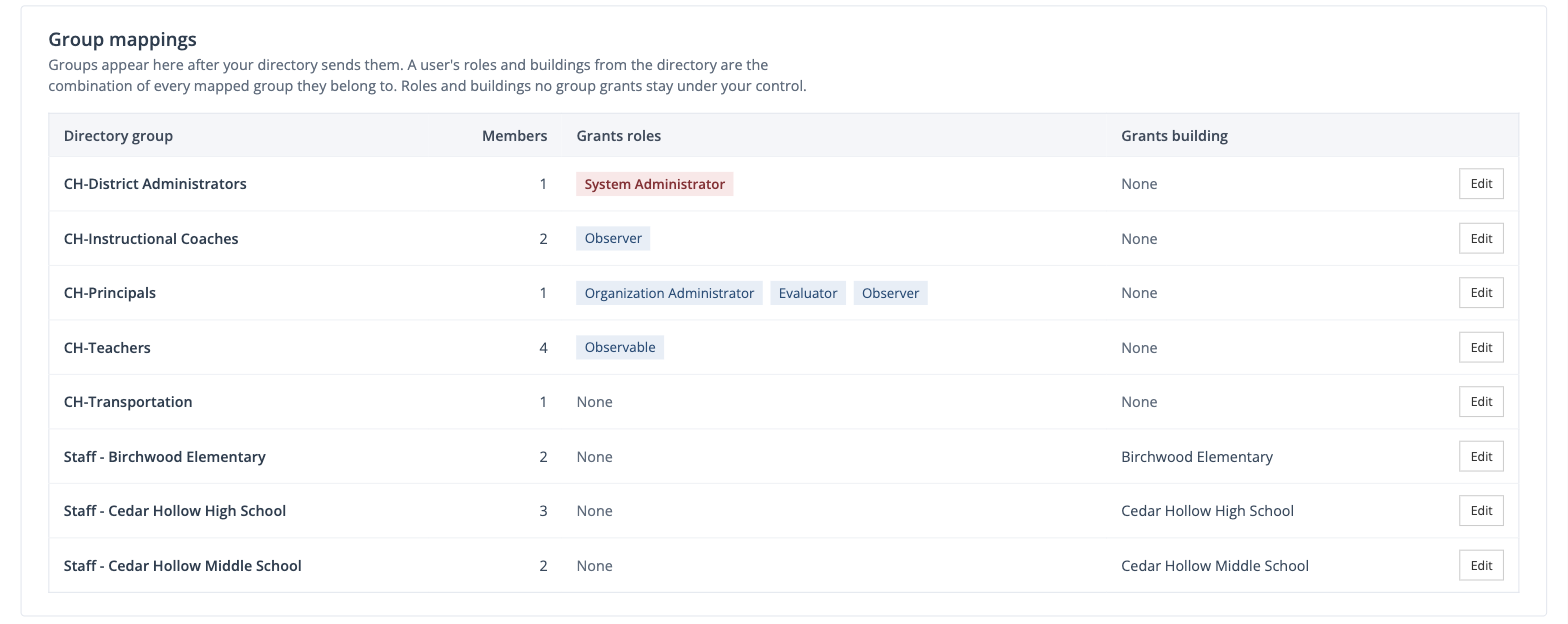Image resolution: width=1568 pixels, height=624 pixels.
Task: Select the CH-Principals group name
Action: click(110, 293)
